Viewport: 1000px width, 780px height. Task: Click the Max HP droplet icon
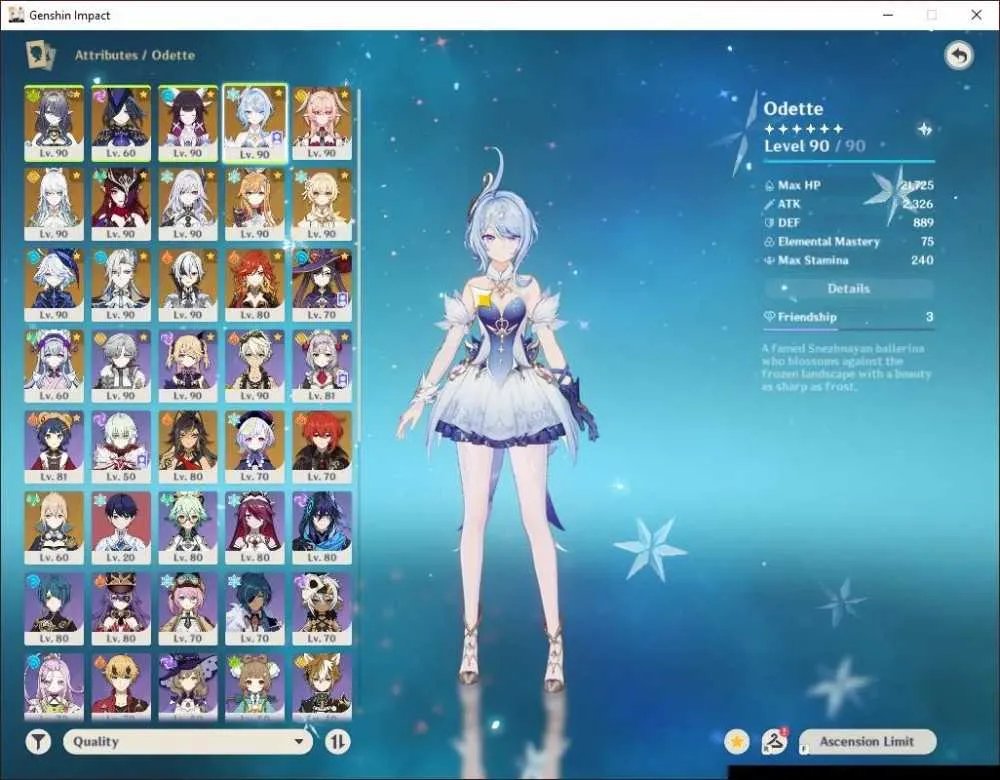click(769, 186)
